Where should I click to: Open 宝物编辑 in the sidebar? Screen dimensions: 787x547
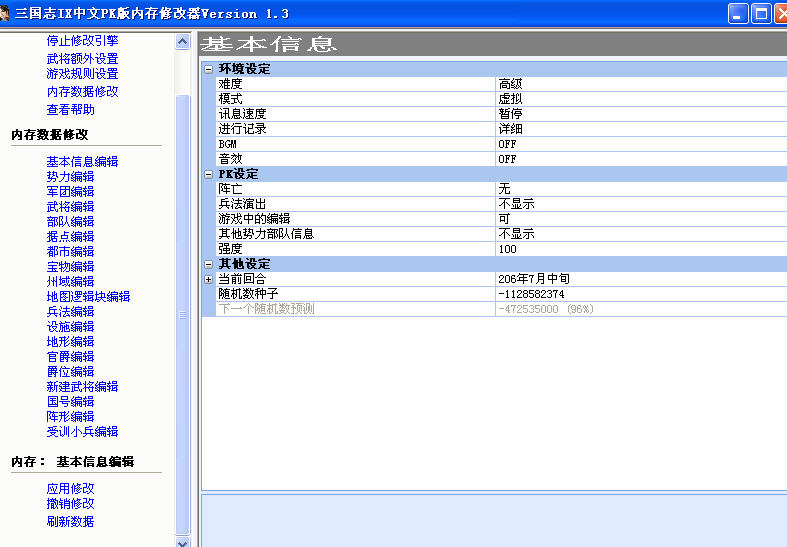pos(70,267)
